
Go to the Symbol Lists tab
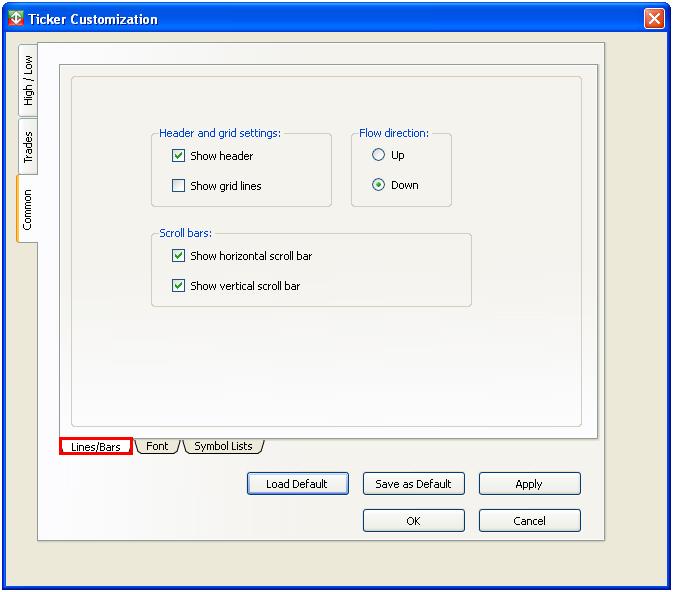point(223,446)
